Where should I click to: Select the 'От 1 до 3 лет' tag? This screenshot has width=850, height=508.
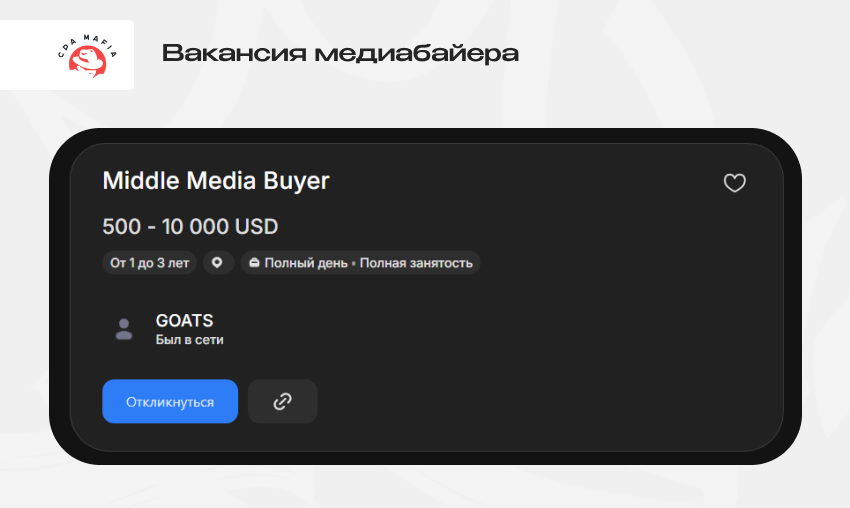pos(149,262)
